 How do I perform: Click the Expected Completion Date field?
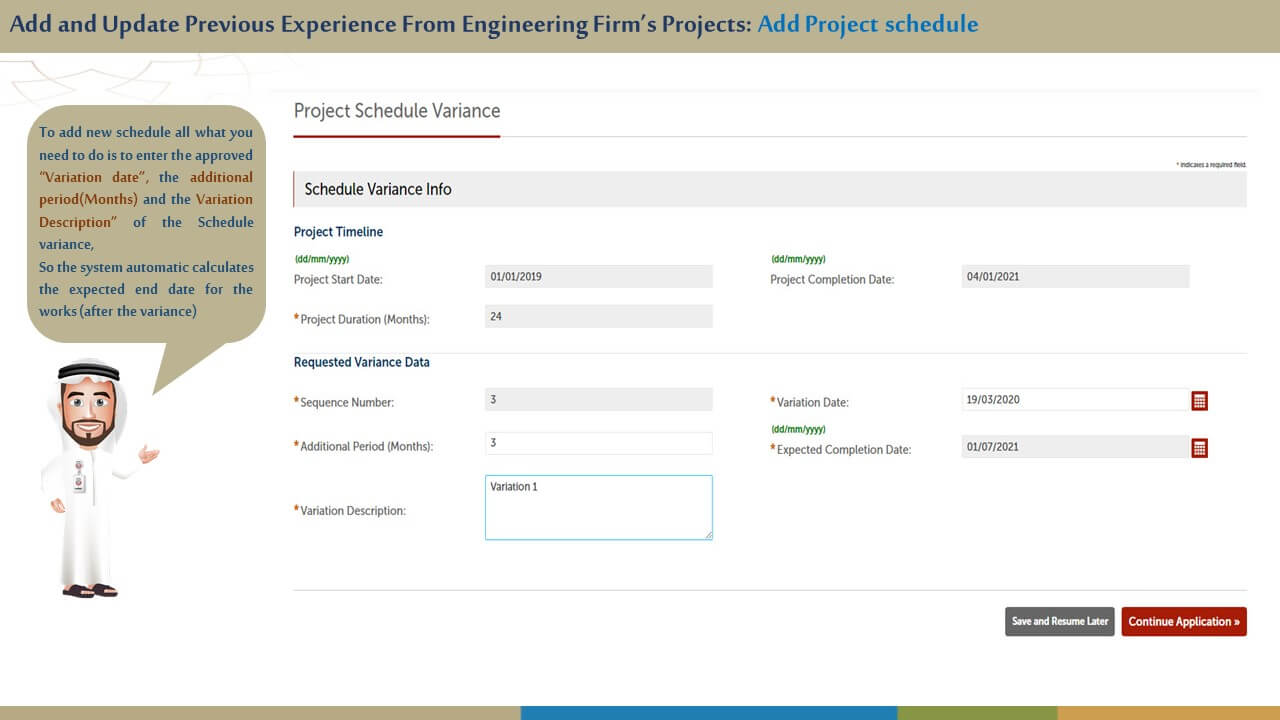(1074, 447)
